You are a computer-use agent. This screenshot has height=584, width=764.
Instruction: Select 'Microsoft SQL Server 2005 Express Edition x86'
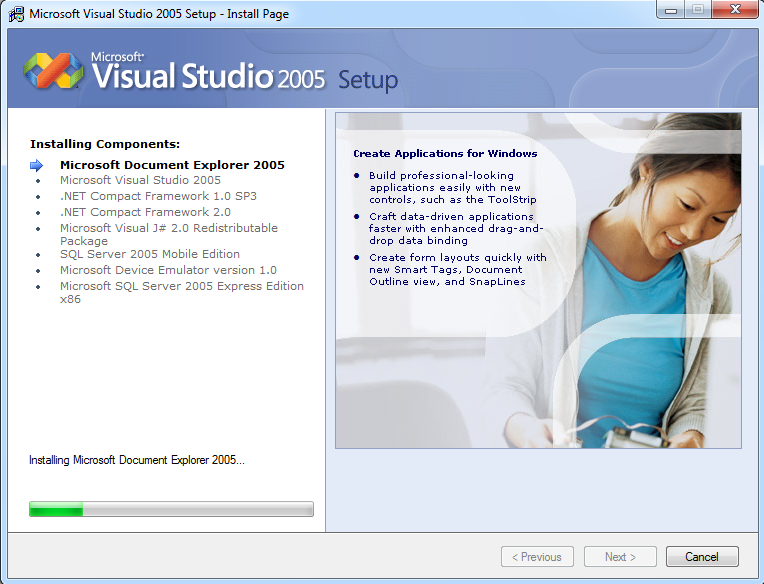point(182,292)
